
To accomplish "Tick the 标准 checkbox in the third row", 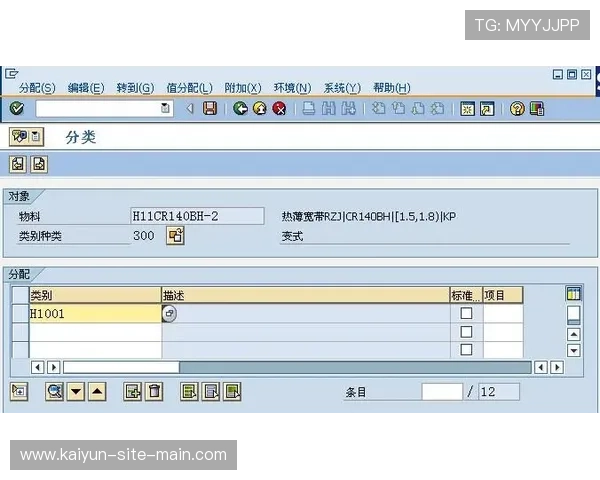I will [466, 349].
